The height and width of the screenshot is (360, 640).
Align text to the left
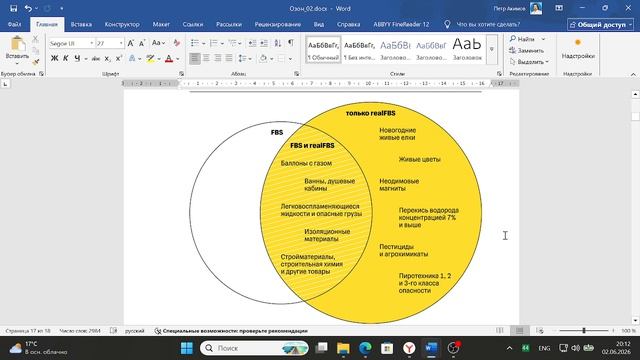pos(195,58)
